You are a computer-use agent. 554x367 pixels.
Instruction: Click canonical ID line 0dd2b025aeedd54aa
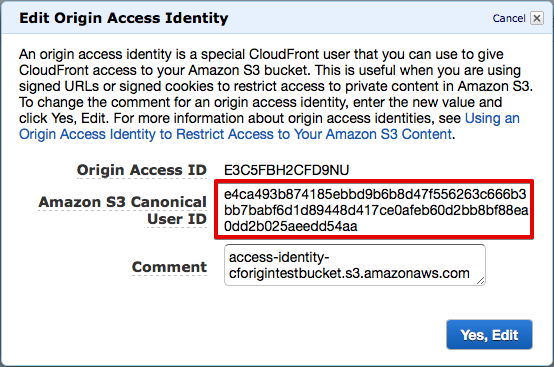click(291, 226)
